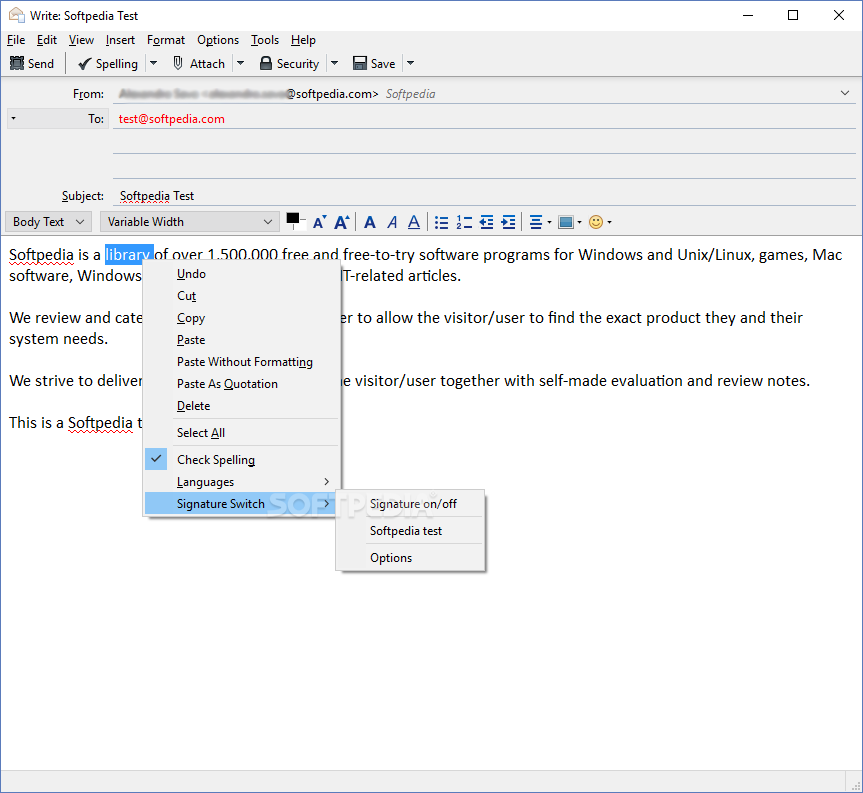Open the insert image menu icon
Image resolution: width=863 pixels, height=793 pixels.
[570, 222]
